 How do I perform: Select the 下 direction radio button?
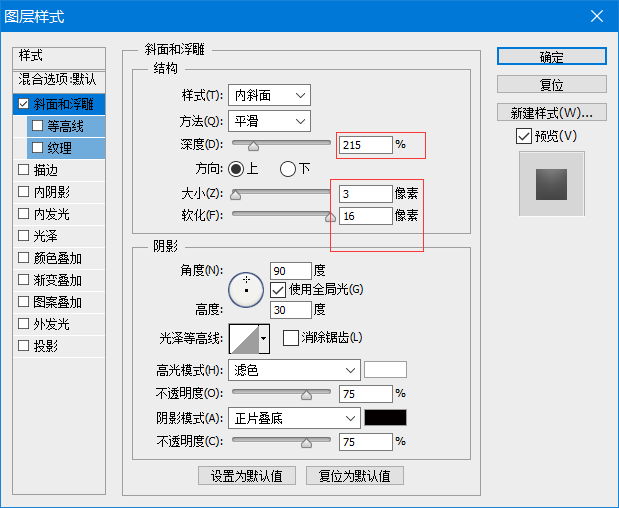coord(288,169)
